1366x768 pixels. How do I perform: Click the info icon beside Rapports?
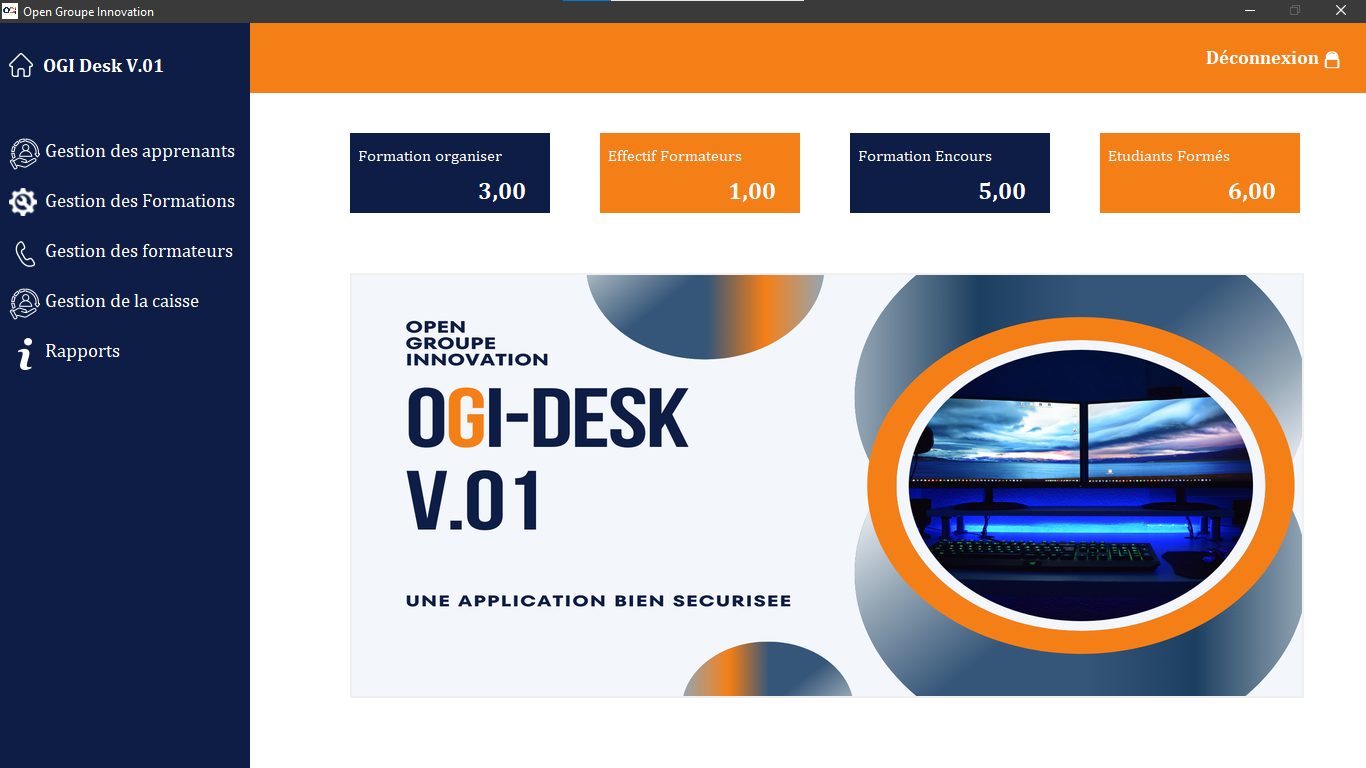(25, 353)
